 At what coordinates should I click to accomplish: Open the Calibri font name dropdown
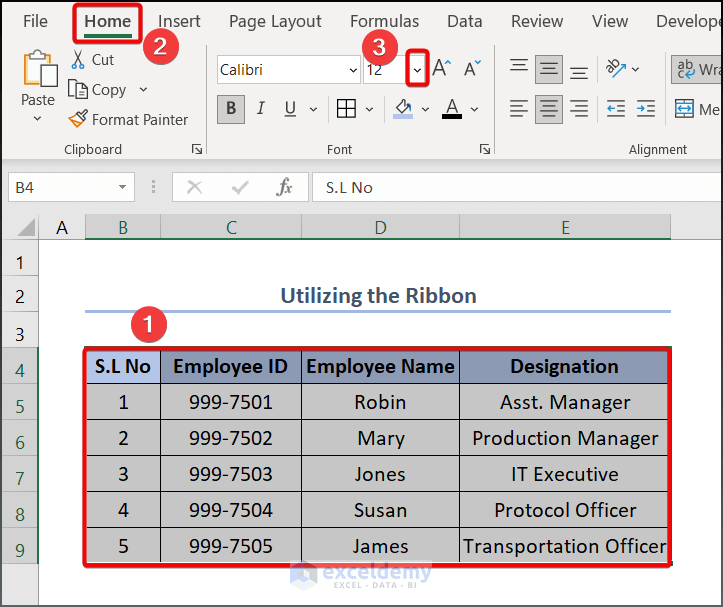pyautogui.click(x=353, y=70)
